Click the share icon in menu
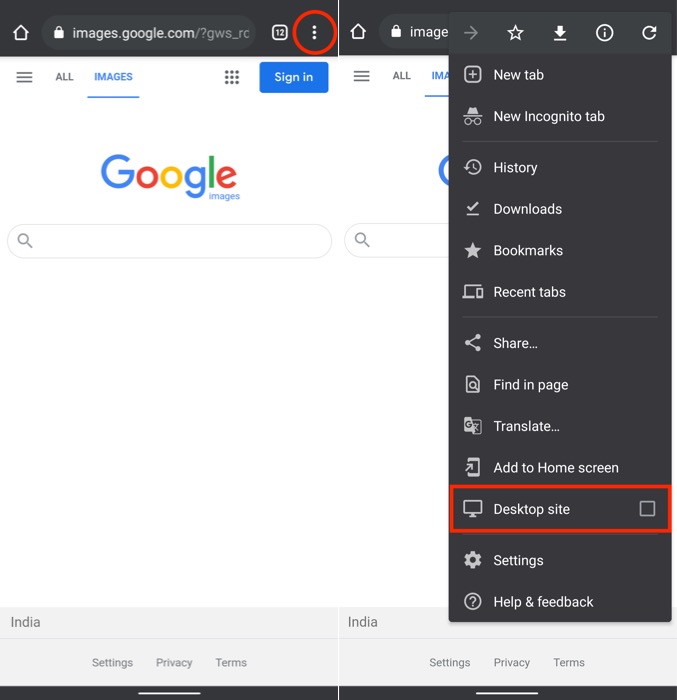The width and height of the screenshot is (677, 700). click(x=472, y=343)
